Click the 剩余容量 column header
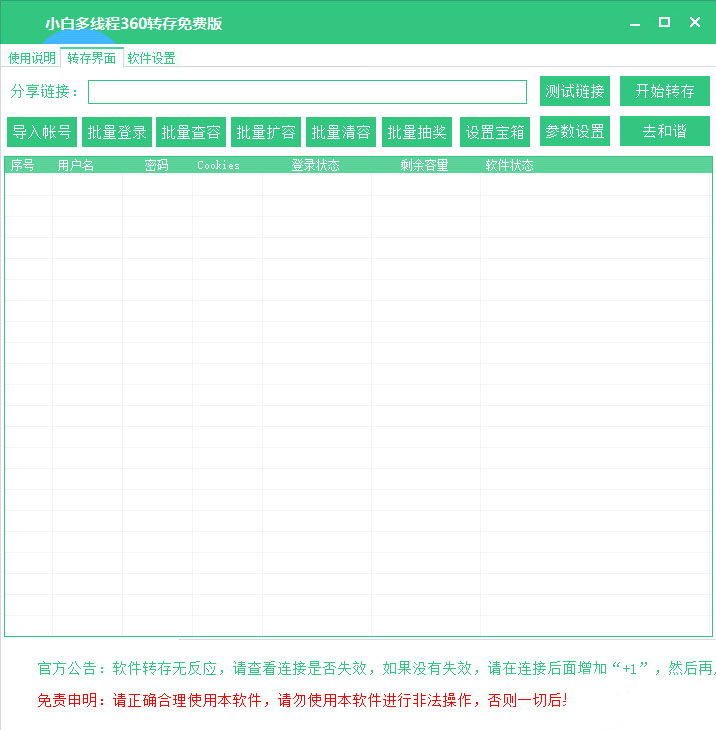This screenshot has width=716, height=730. click(x=425, y=165)
